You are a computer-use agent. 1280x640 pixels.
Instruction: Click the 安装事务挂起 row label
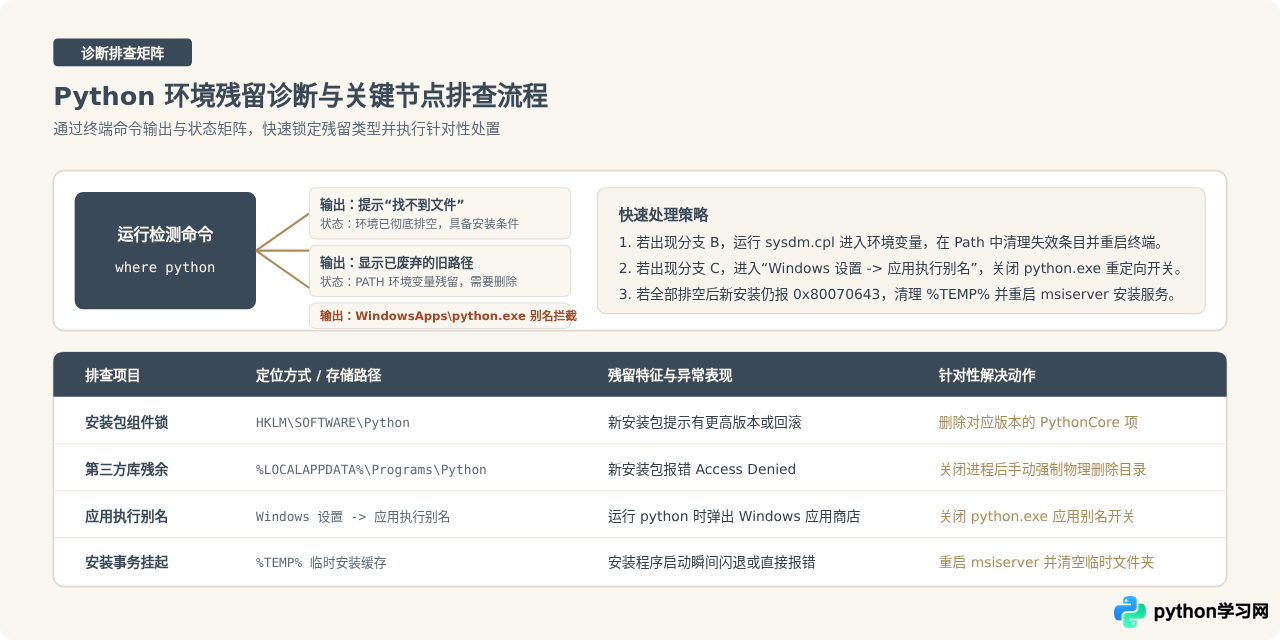(126, 562)
